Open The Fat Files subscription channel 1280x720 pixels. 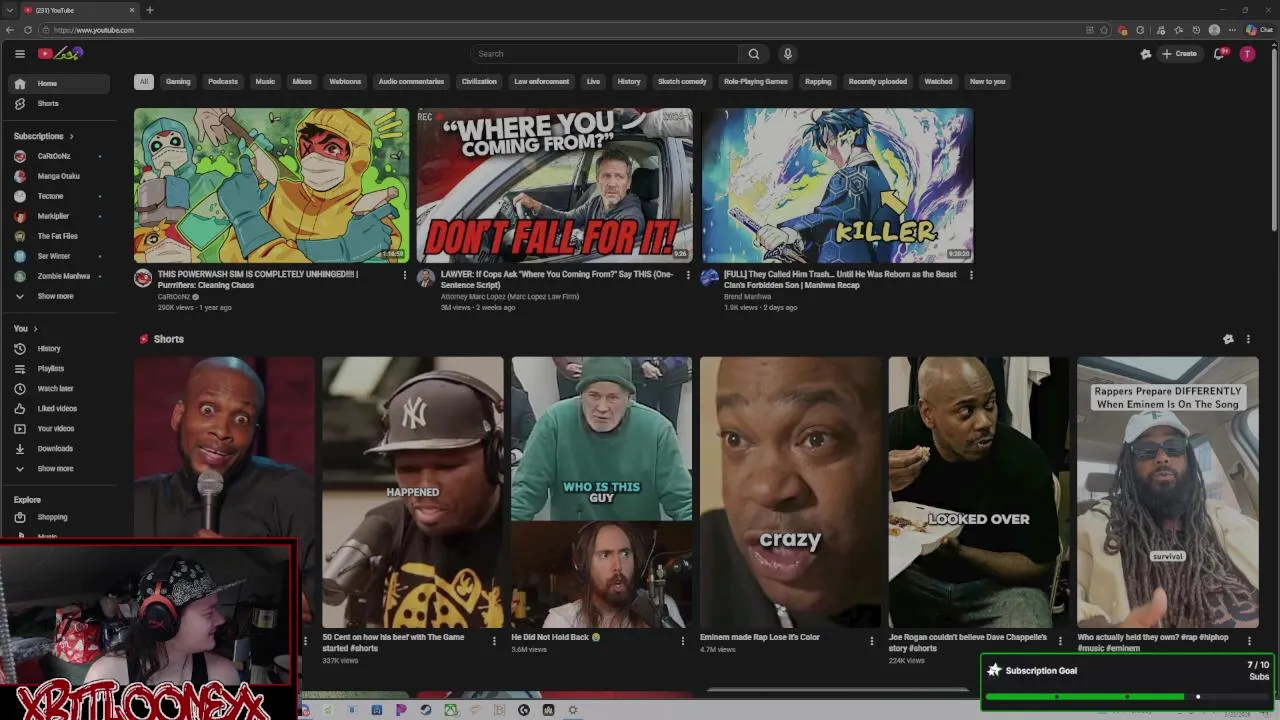(x=59, y=237)
